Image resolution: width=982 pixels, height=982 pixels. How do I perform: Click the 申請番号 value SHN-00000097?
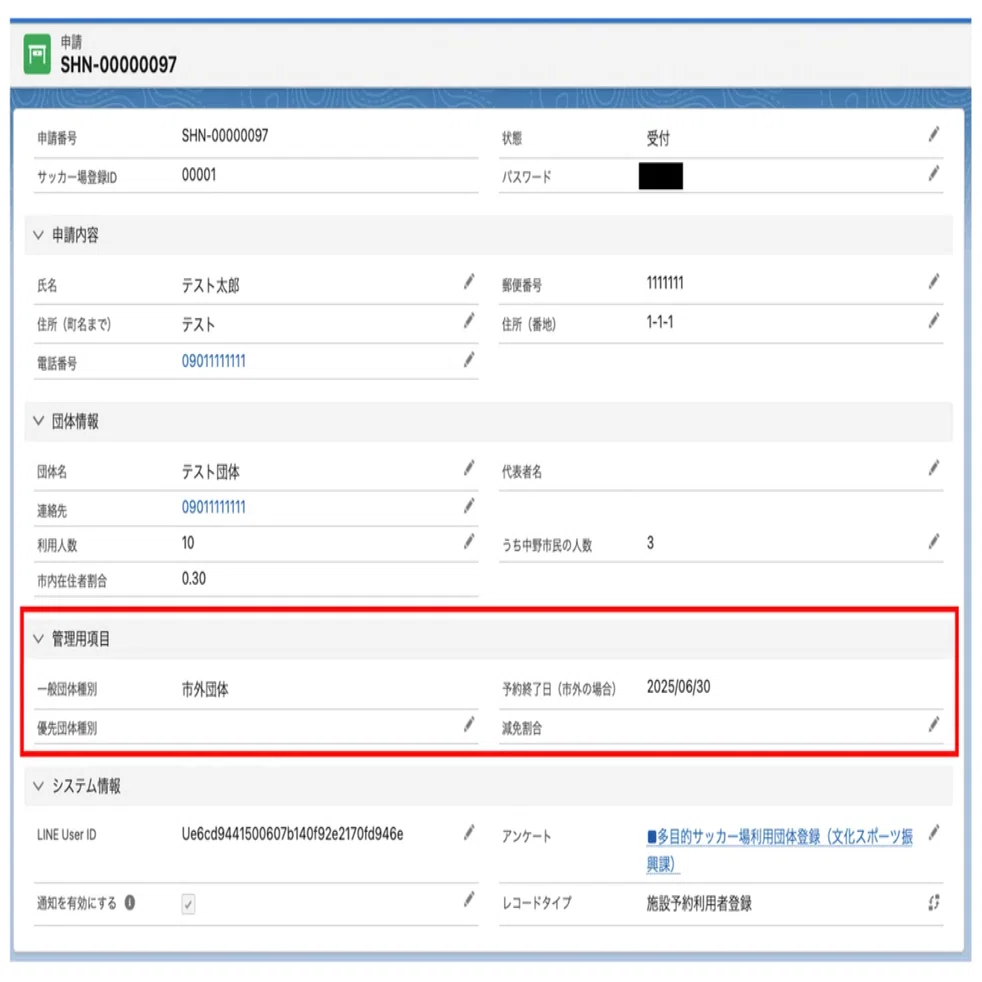coord(225,135)
